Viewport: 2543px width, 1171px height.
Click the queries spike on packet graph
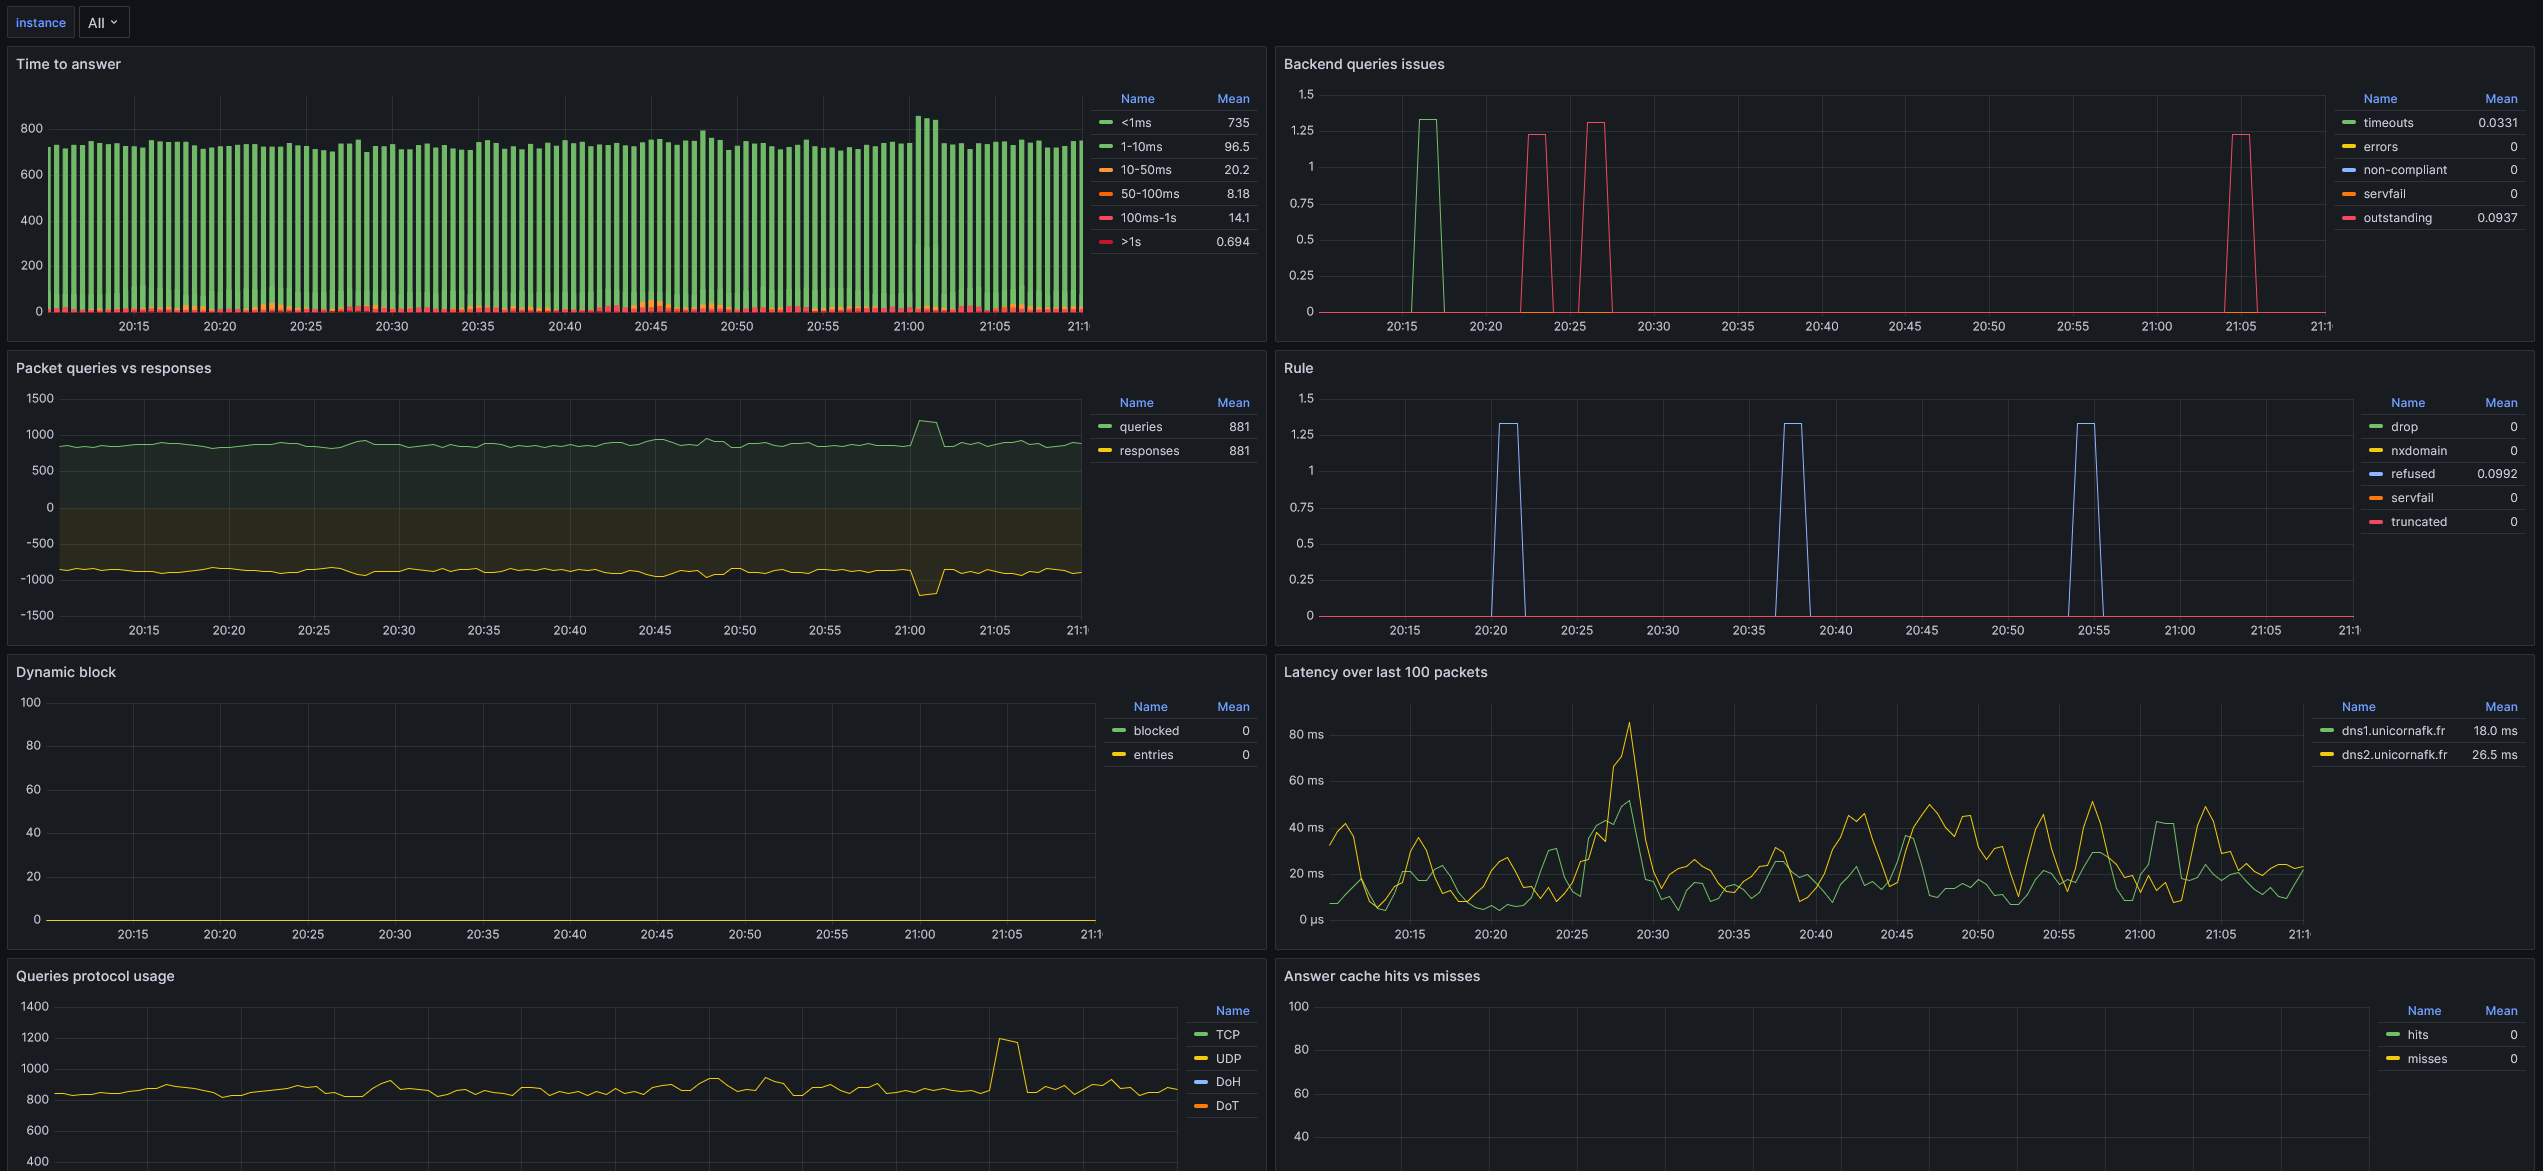pos(927,423)
